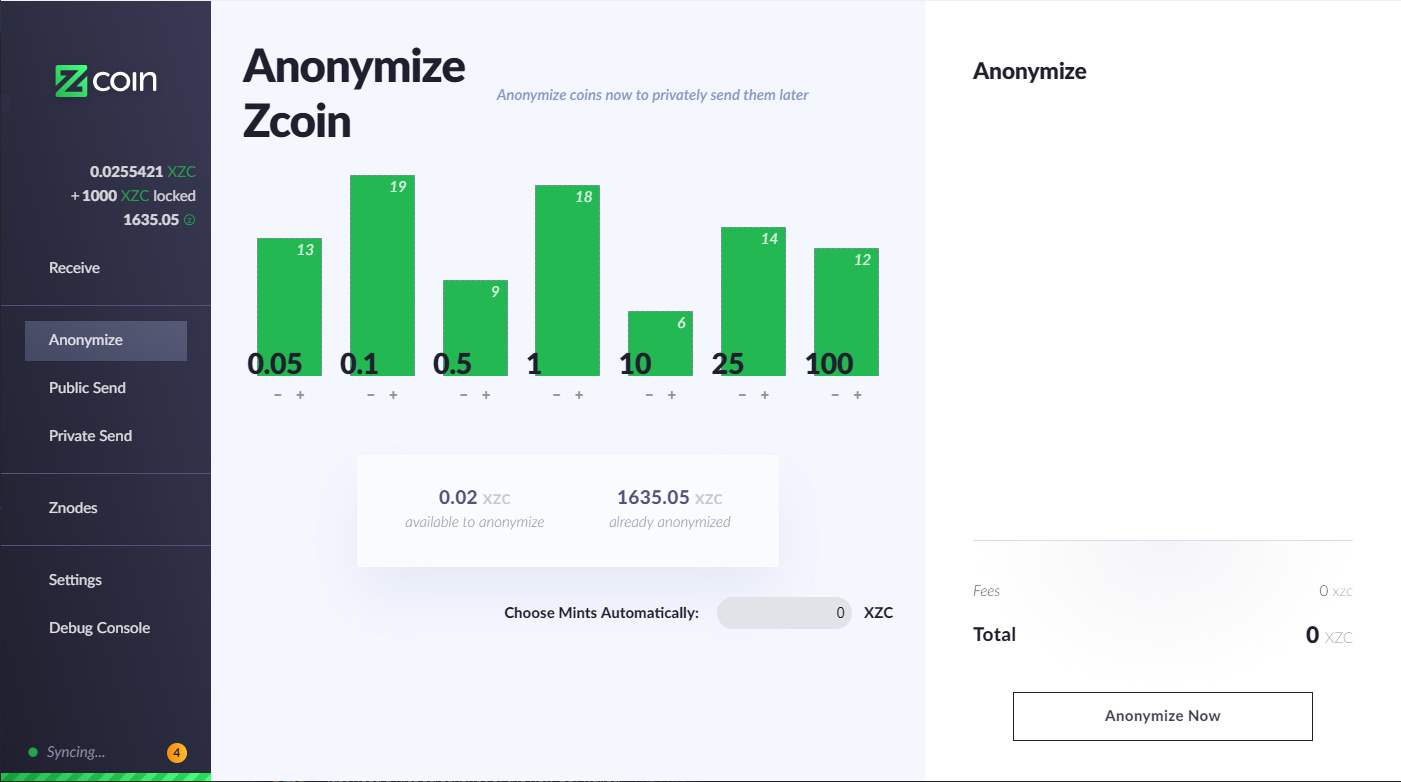Viewport: 1401px width, 782px height.
Task: Decrease the 0.1 denomination mint count
Action: tap(371, 395)
